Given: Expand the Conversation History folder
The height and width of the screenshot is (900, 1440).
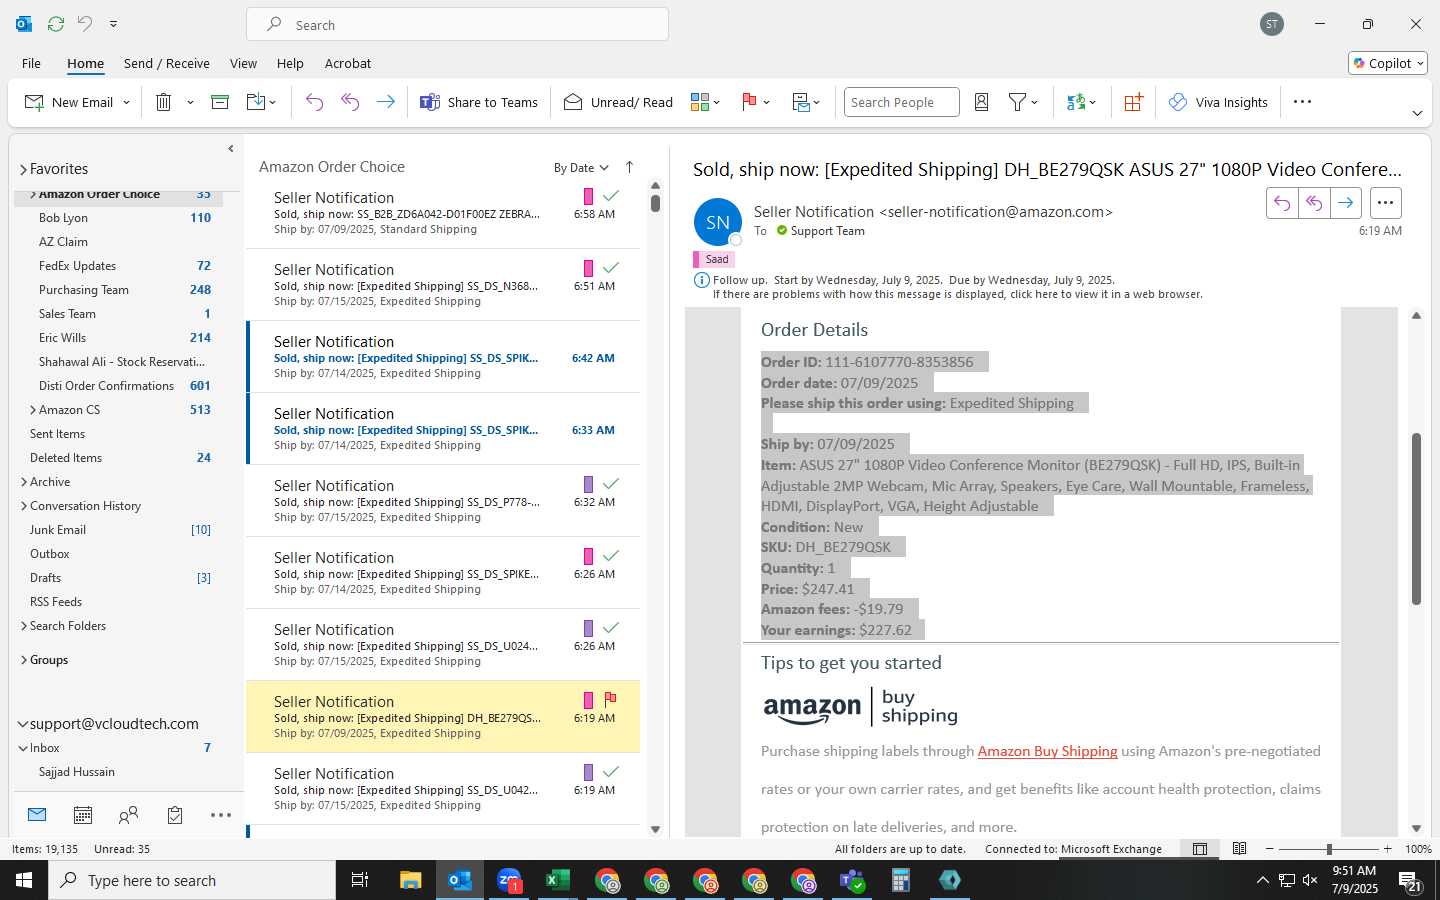Looking at the screenshot, I should 23,506.
